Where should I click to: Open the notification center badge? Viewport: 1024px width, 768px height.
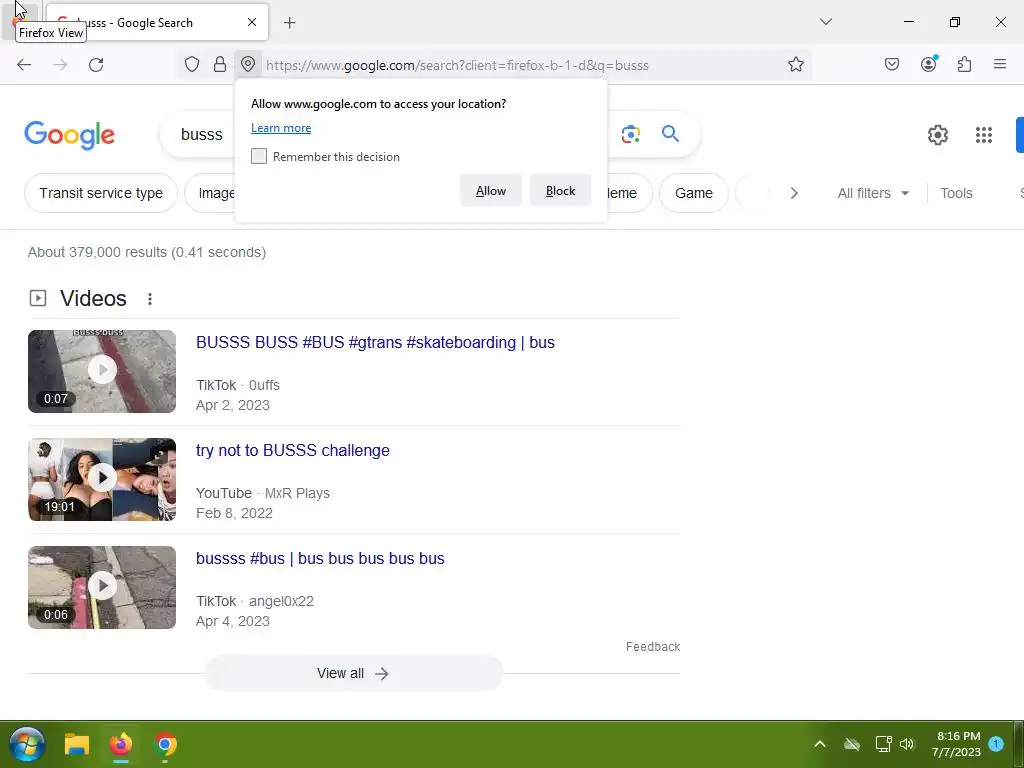[996, 743]
